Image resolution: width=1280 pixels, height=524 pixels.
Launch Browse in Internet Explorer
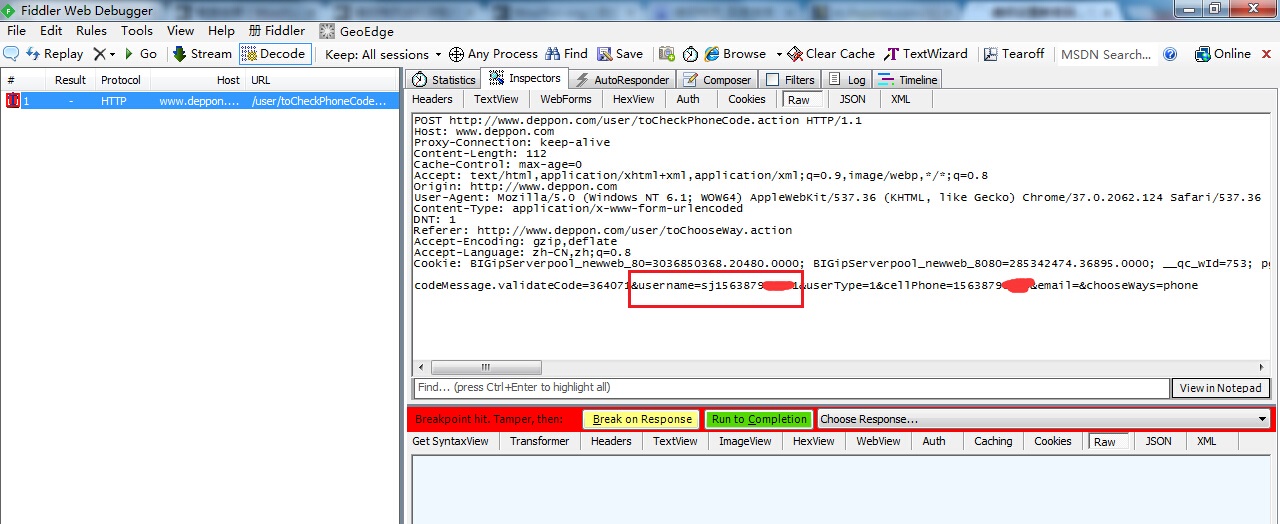[735, 54]
